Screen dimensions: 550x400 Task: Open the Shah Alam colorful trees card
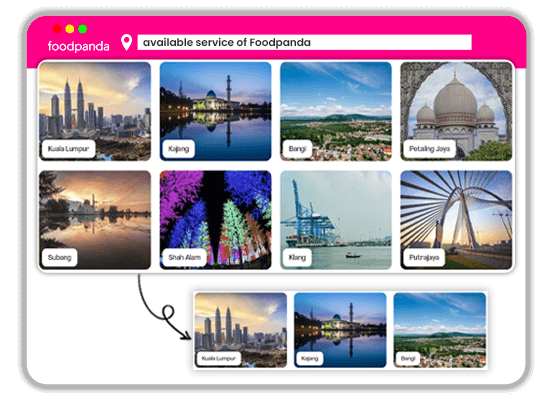[215, 220]
